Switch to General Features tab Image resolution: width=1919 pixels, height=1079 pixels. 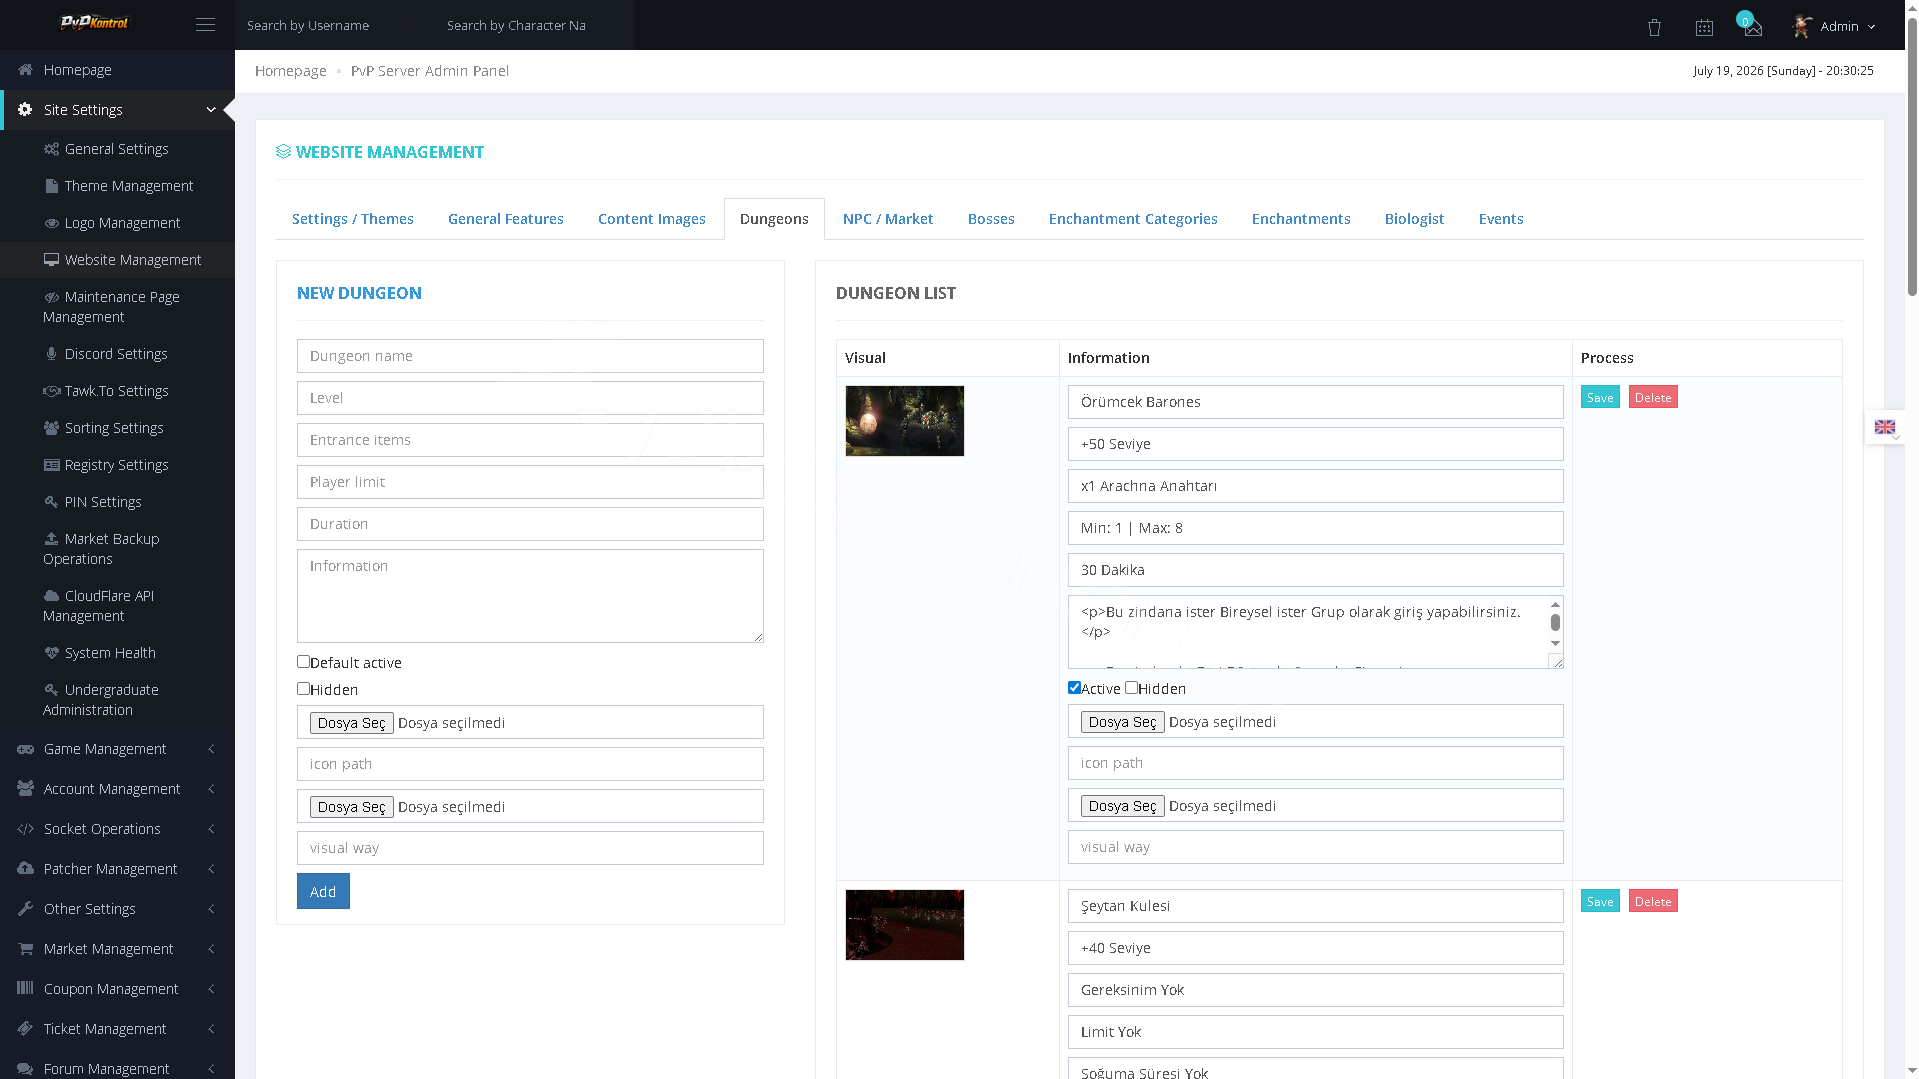(x=506, y=219)
